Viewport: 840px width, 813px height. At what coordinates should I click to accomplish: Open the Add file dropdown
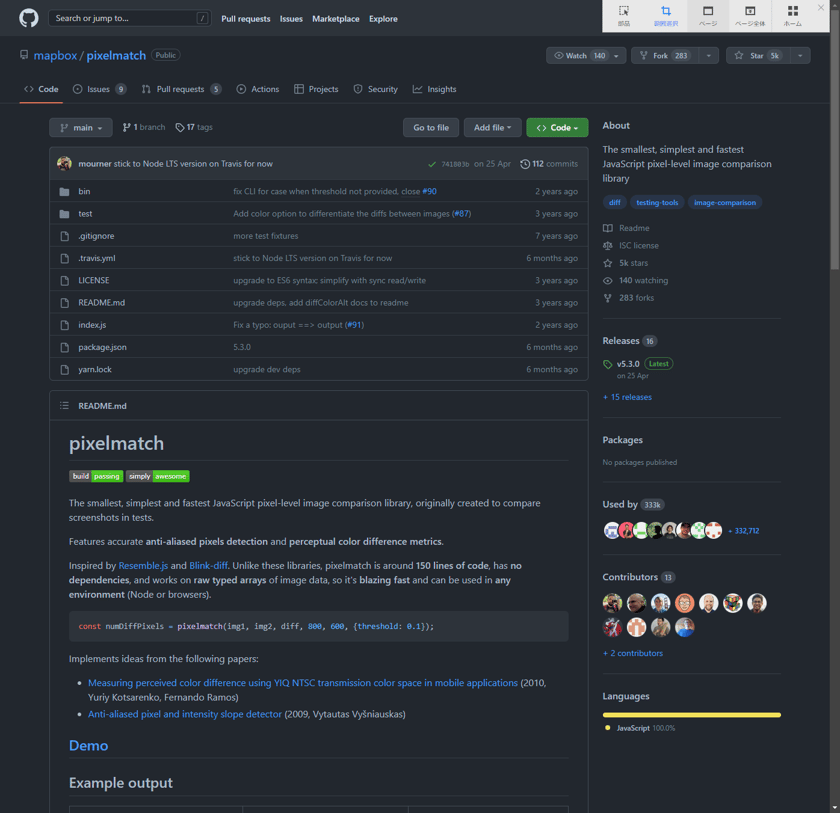[492, 127]
